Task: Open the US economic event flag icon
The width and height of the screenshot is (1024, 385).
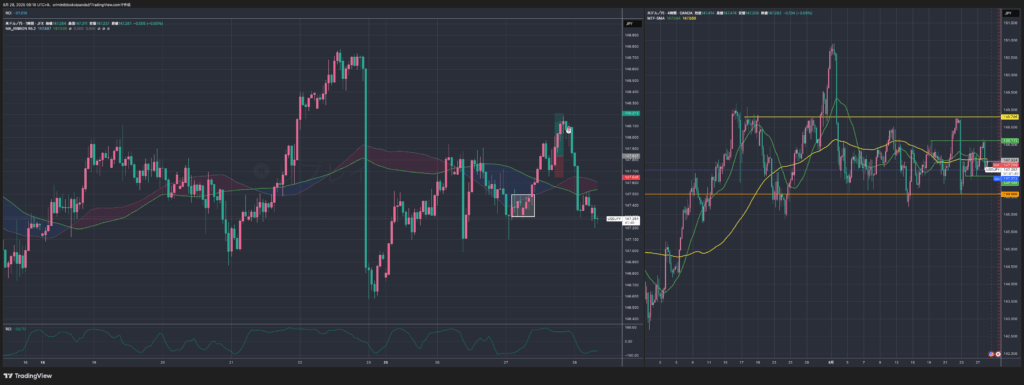Action: pos(992,353)
